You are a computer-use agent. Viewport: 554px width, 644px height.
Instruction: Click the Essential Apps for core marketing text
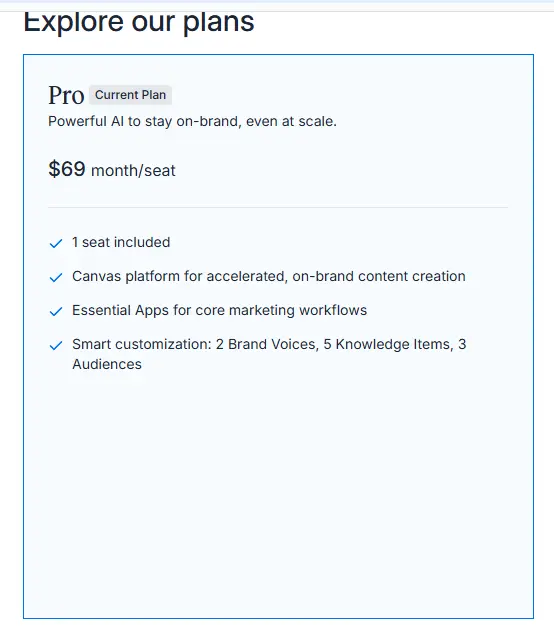click(219, 310)
